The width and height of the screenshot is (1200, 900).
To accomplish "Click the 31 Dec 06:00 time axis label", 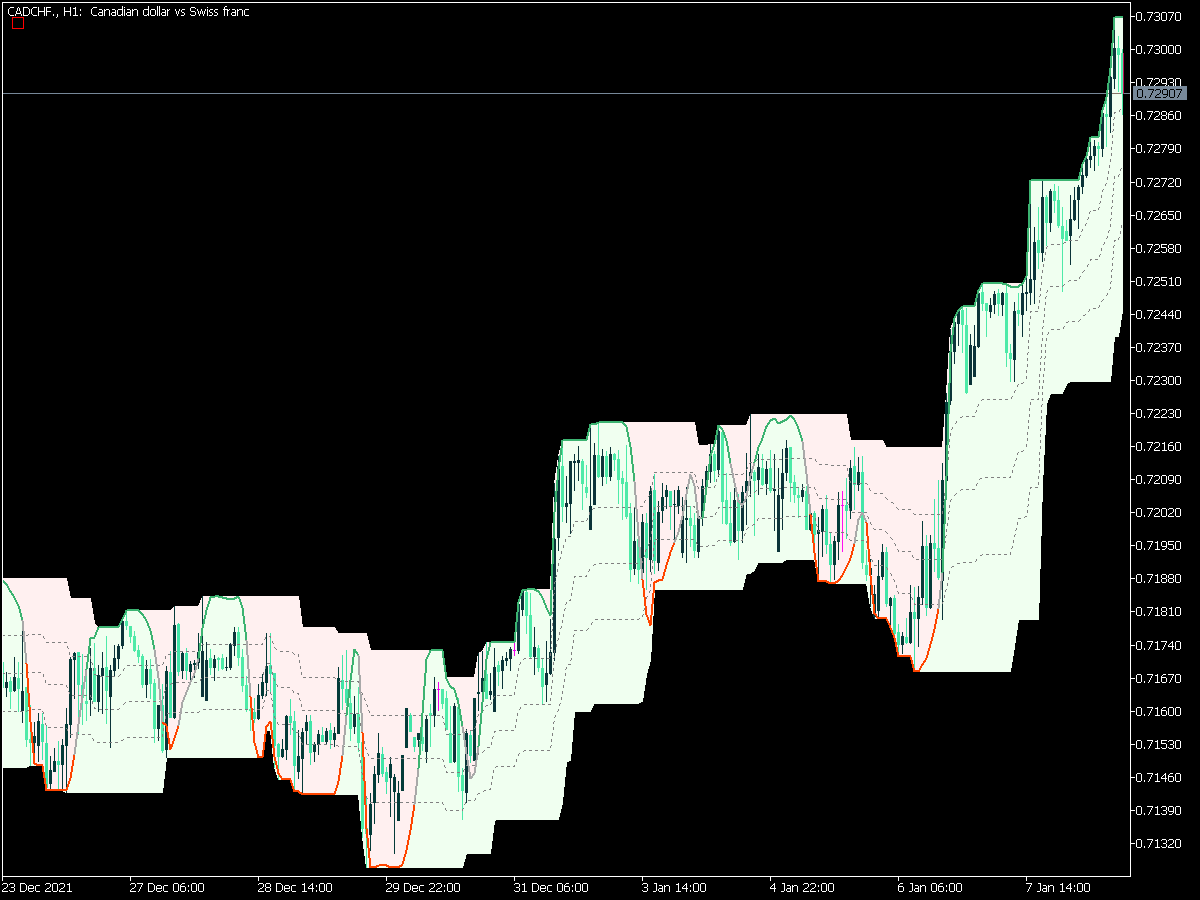I will point(551,887).
